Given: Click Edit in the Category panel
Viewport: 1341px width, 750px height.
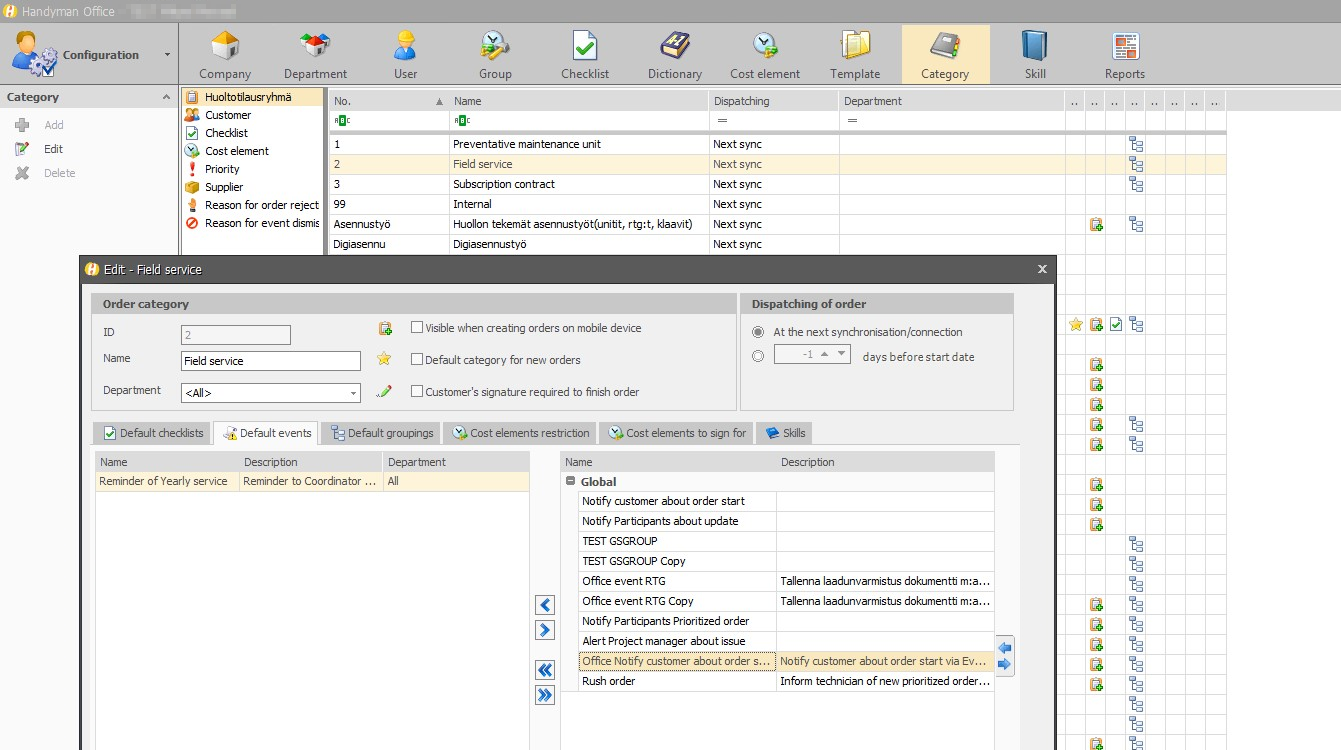Looking at the screenshot, I should [x=53, y=149].
